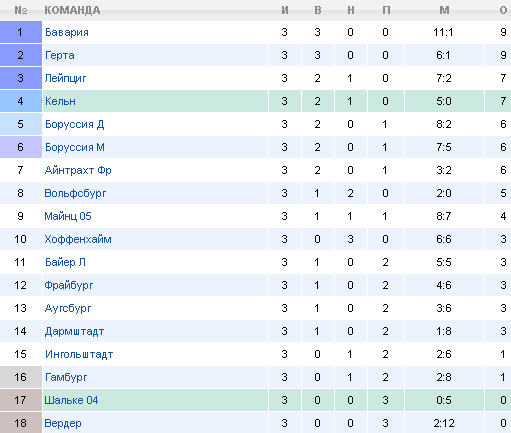511x433 pixels.
Task: Open the Шальке 04 team link
Action: [x=71, y=400]
